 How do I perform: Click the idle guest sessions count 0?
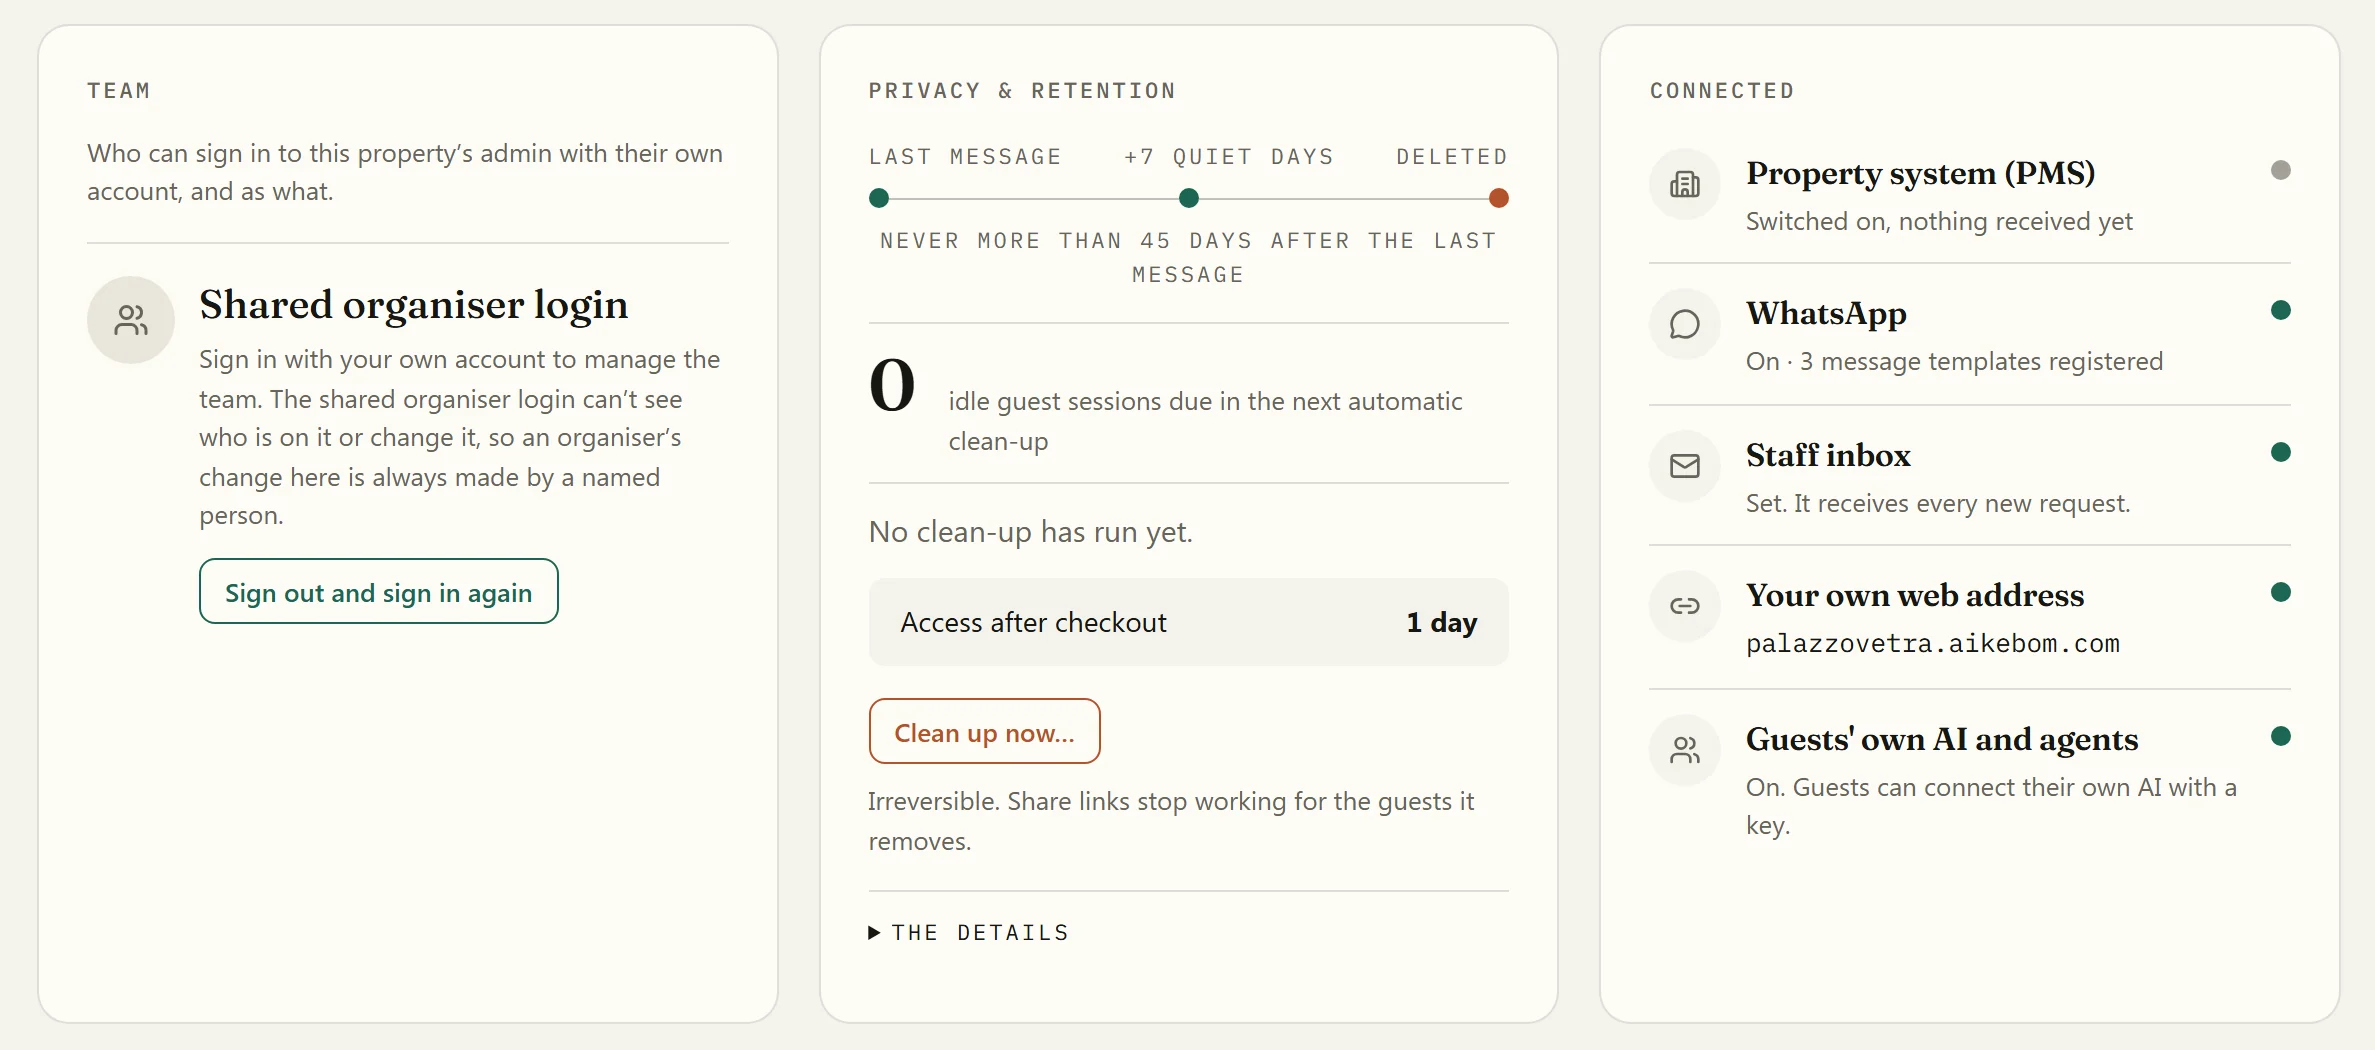point(892,385)
